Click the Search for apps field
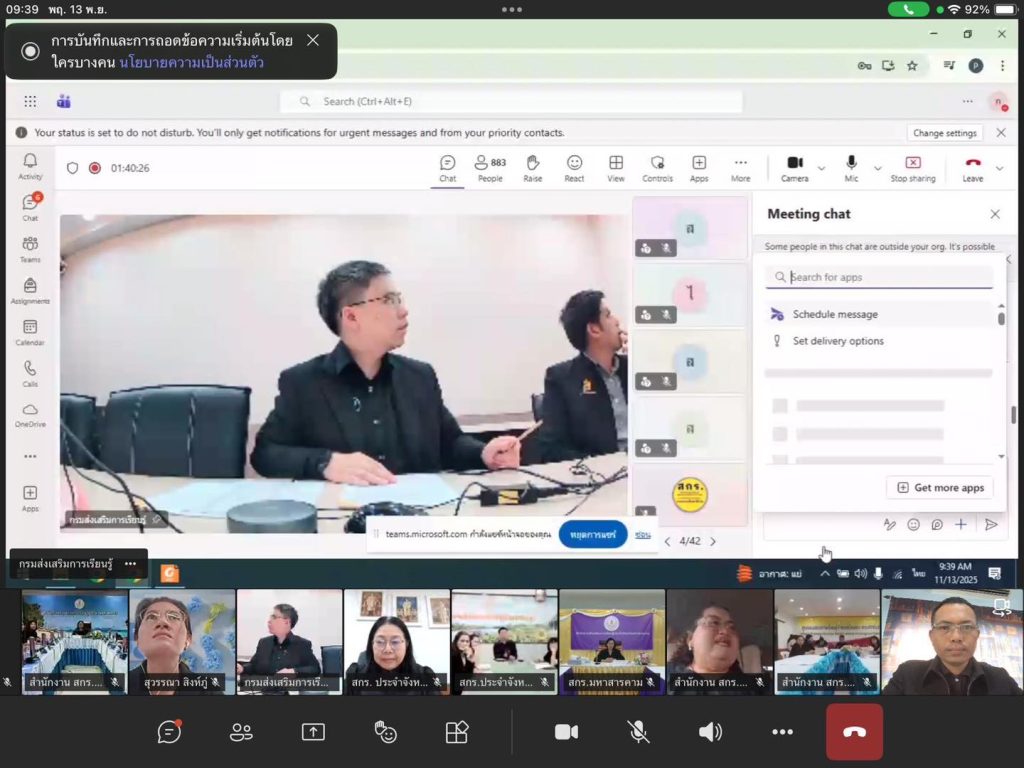 pyautogui.click(x=885, y=277)
